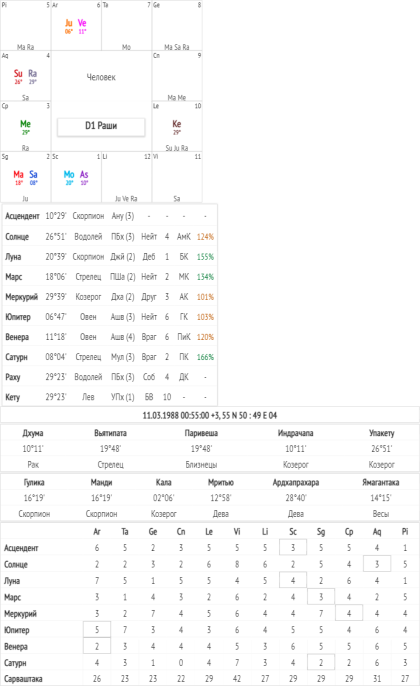Viewport: 420px width, 686px height.
Task: Click the Ra glyph in Aquarius house
Action: coord(32,76)
